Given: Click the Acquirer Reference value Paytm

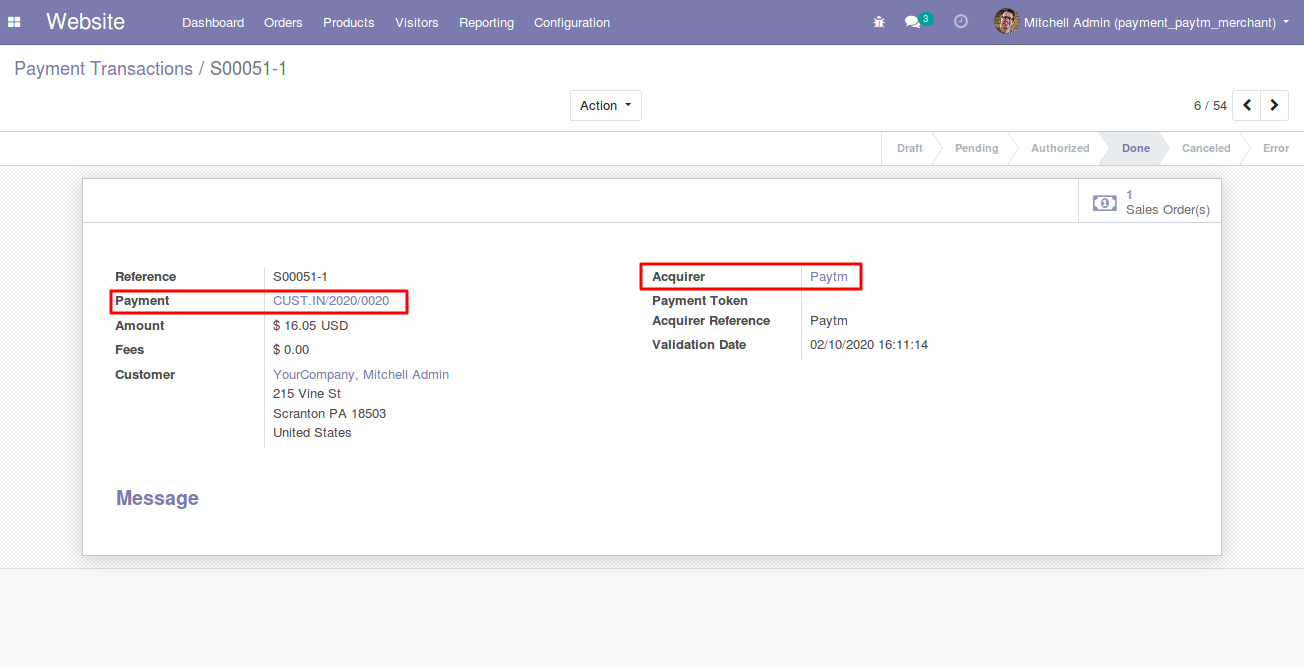Looking at the screenshot, I should coord(829,321).
